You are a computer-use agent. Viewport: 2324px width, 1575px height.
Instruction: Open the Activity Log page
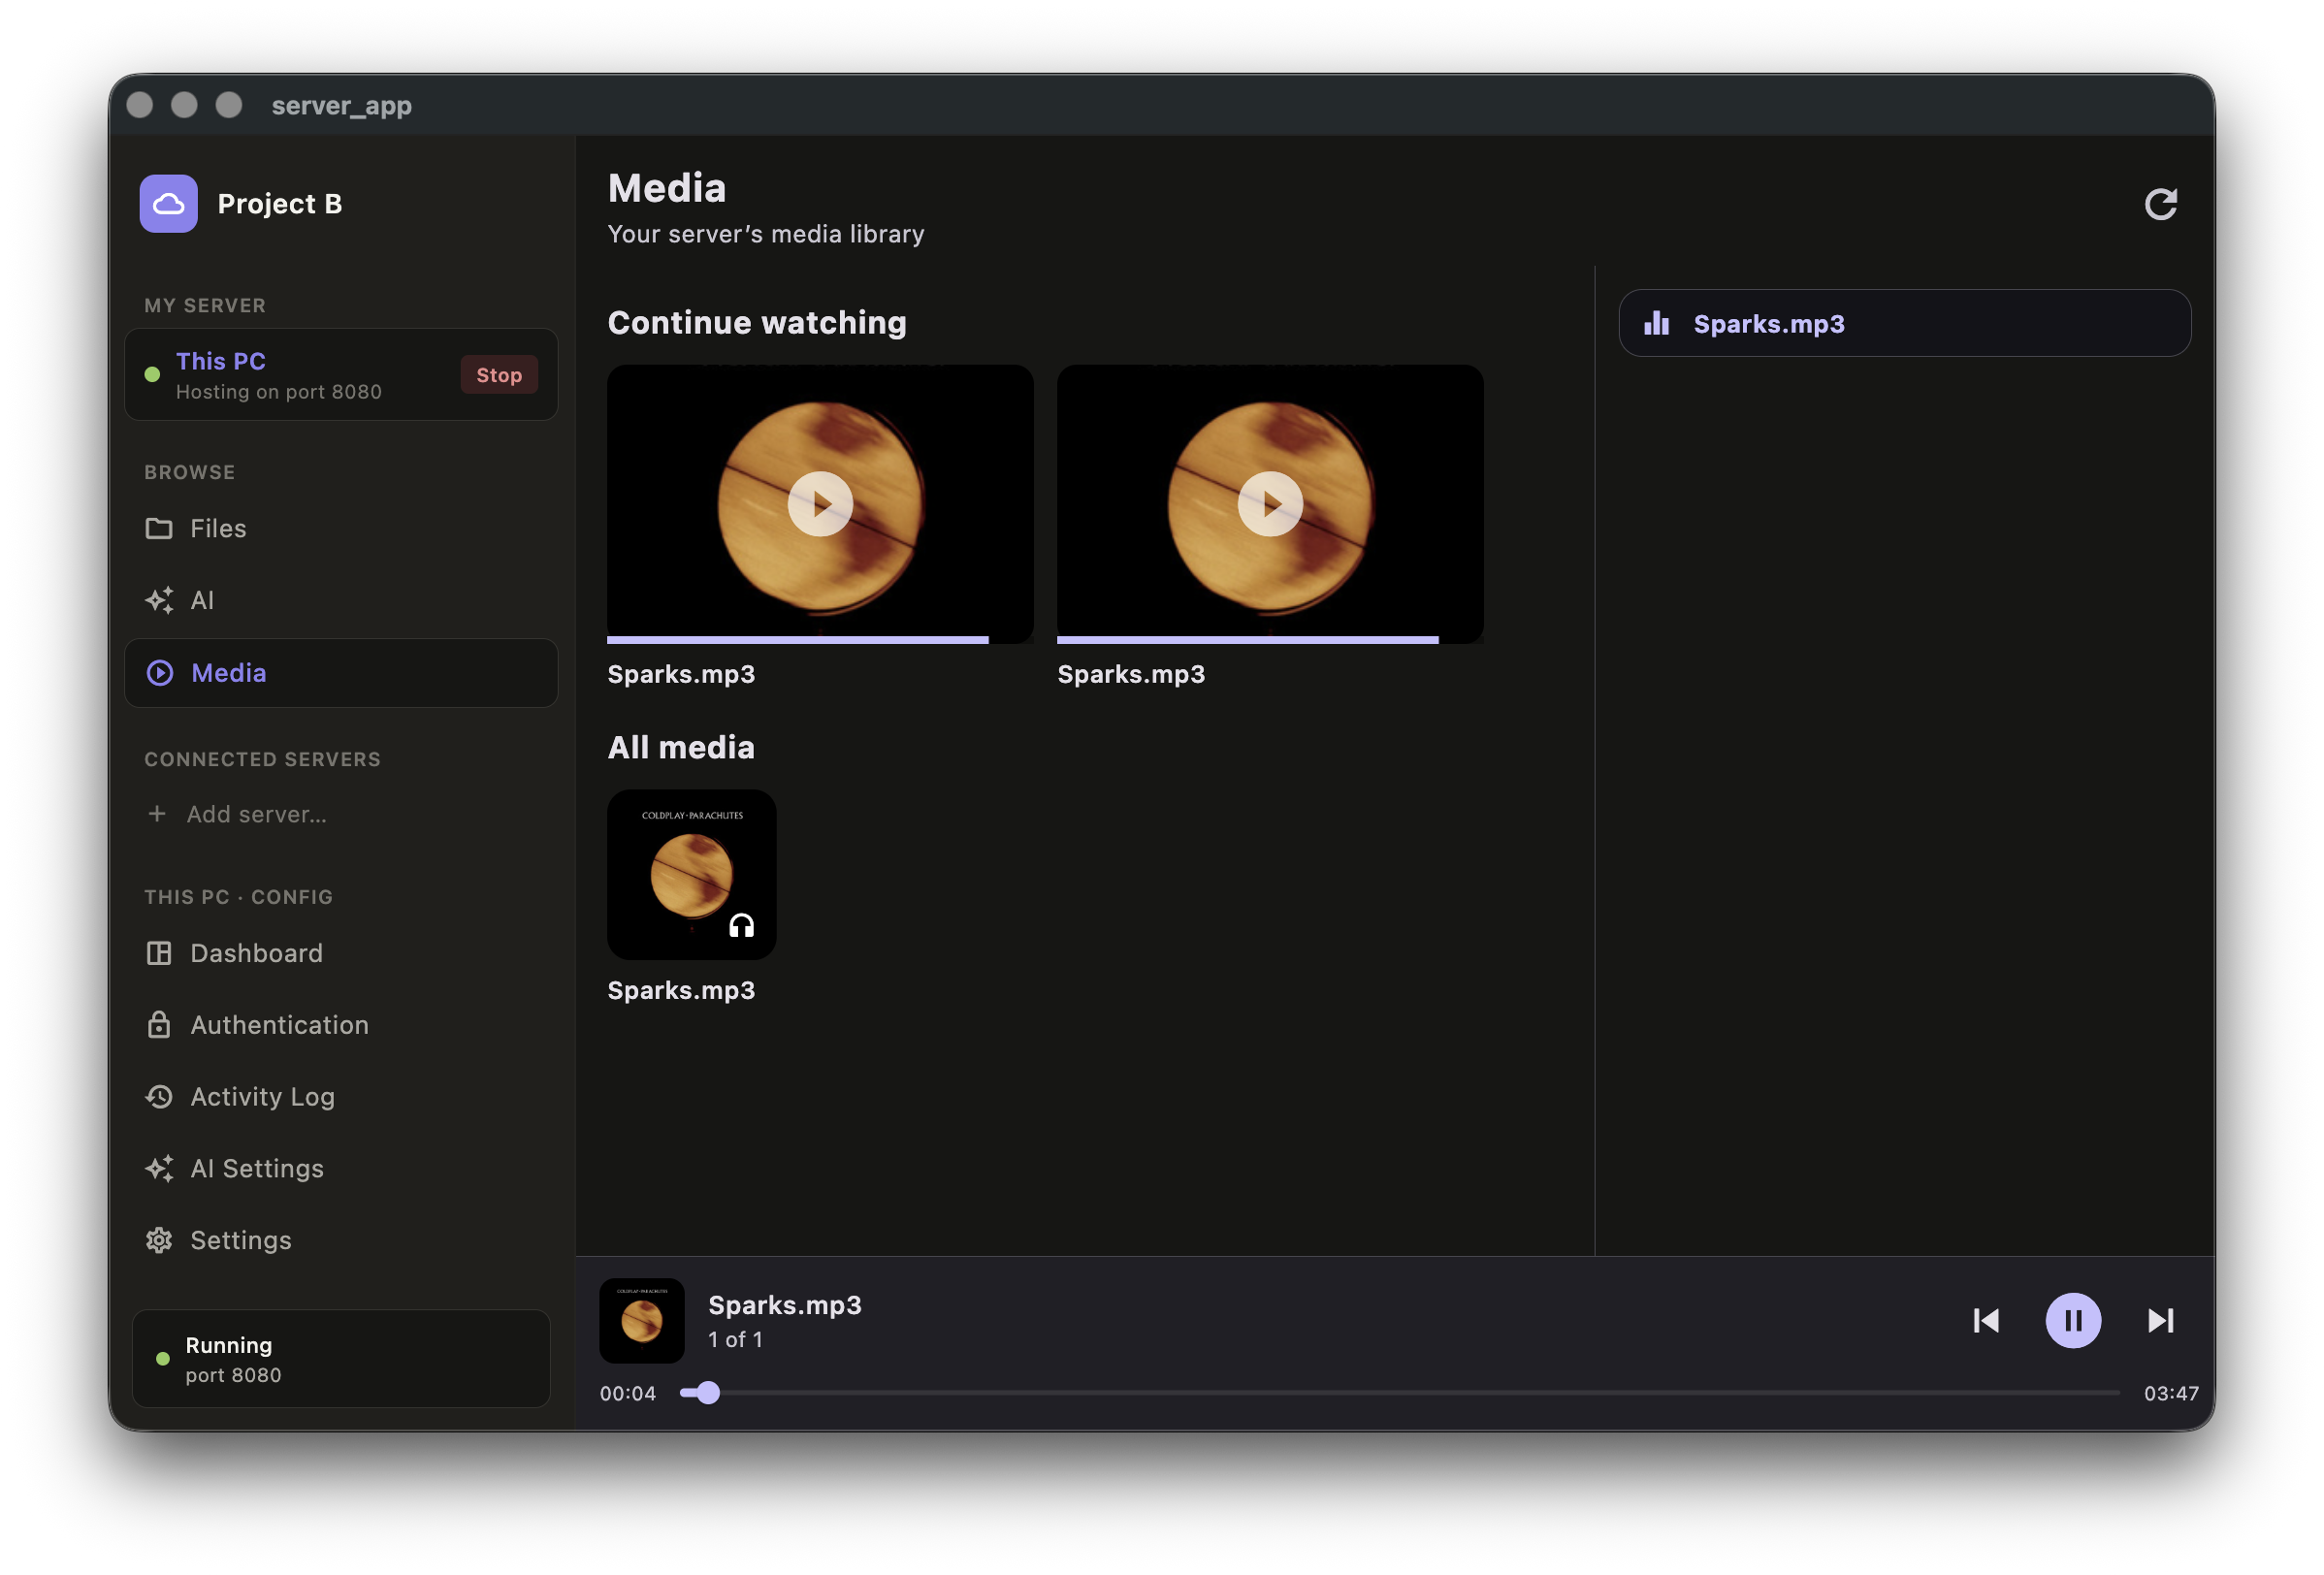click(x=340, y=1097)
